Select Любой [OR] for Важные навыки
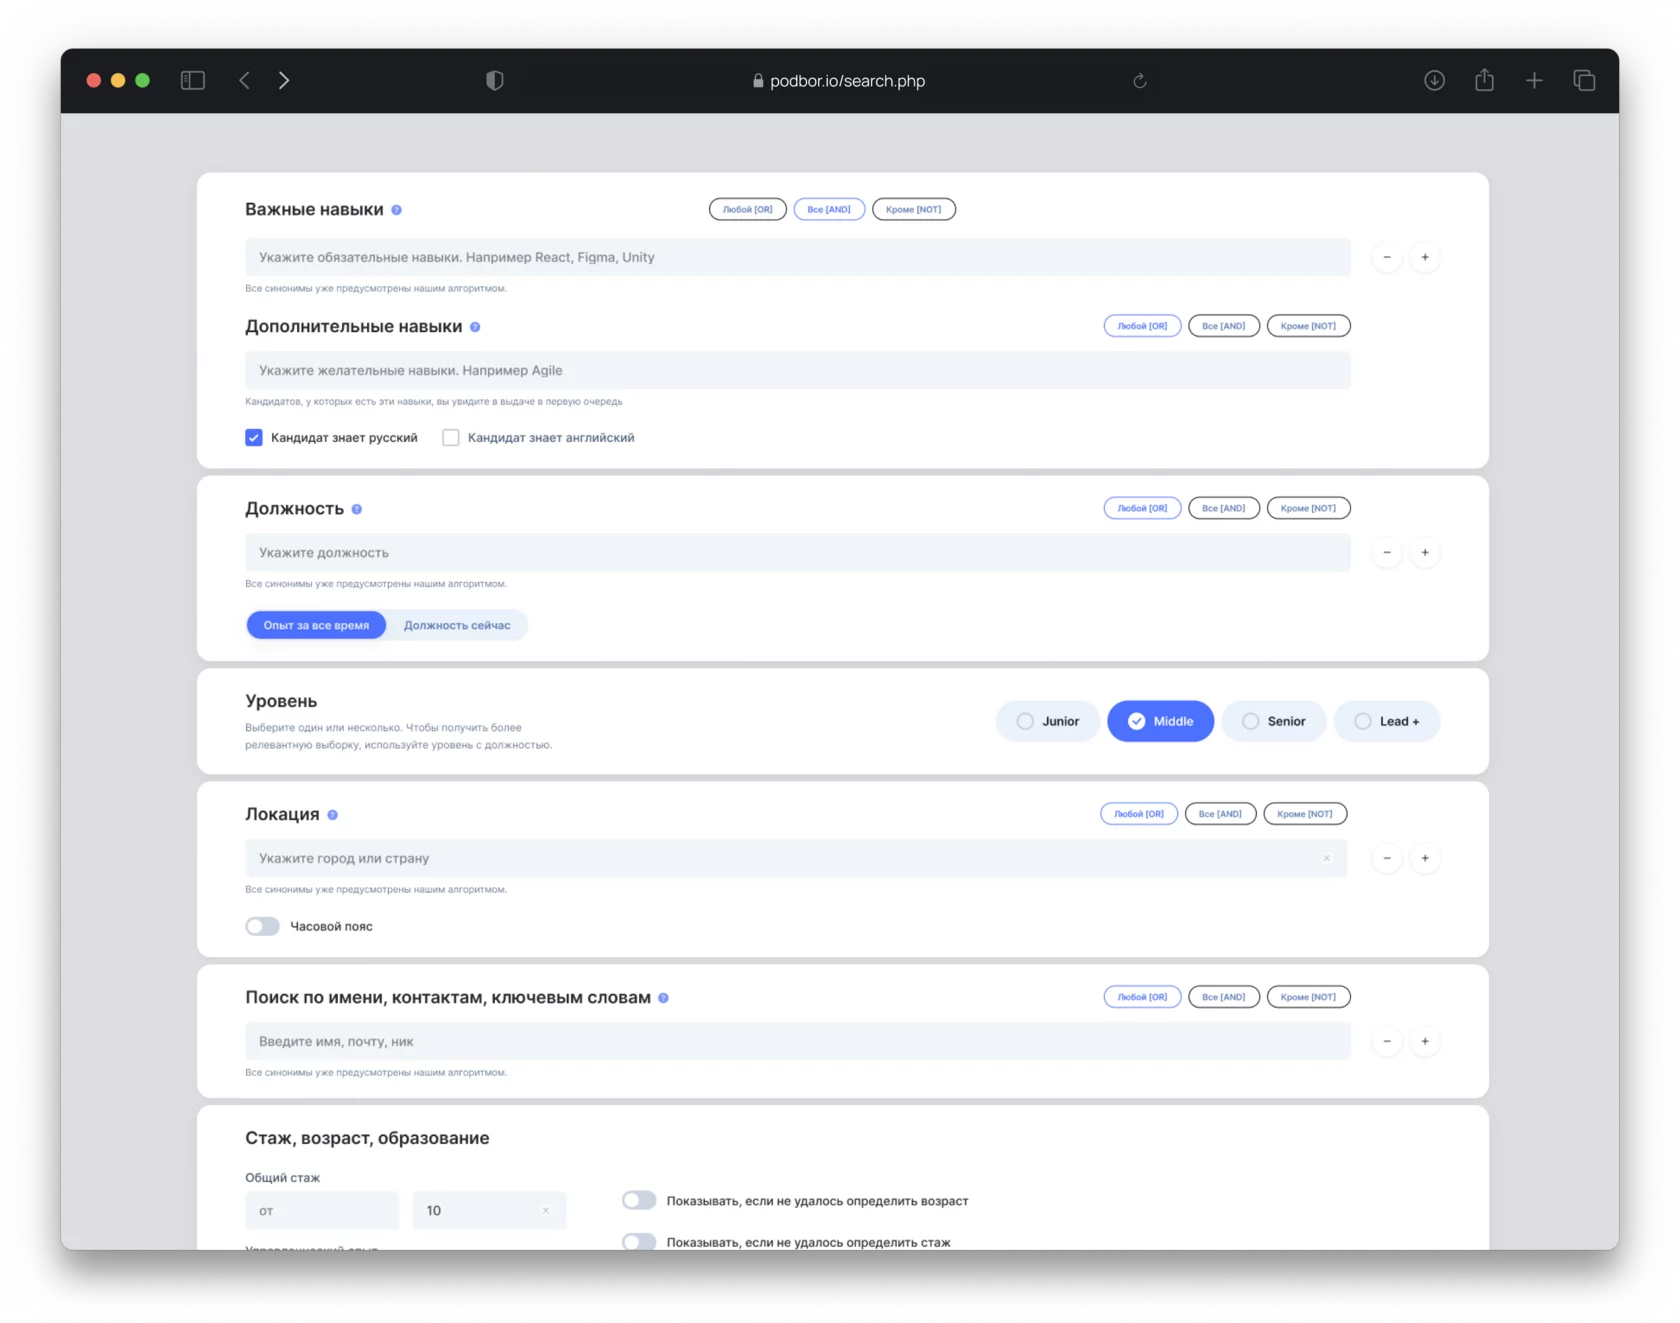The image size is (1680, 1323). tap(748, 209)
